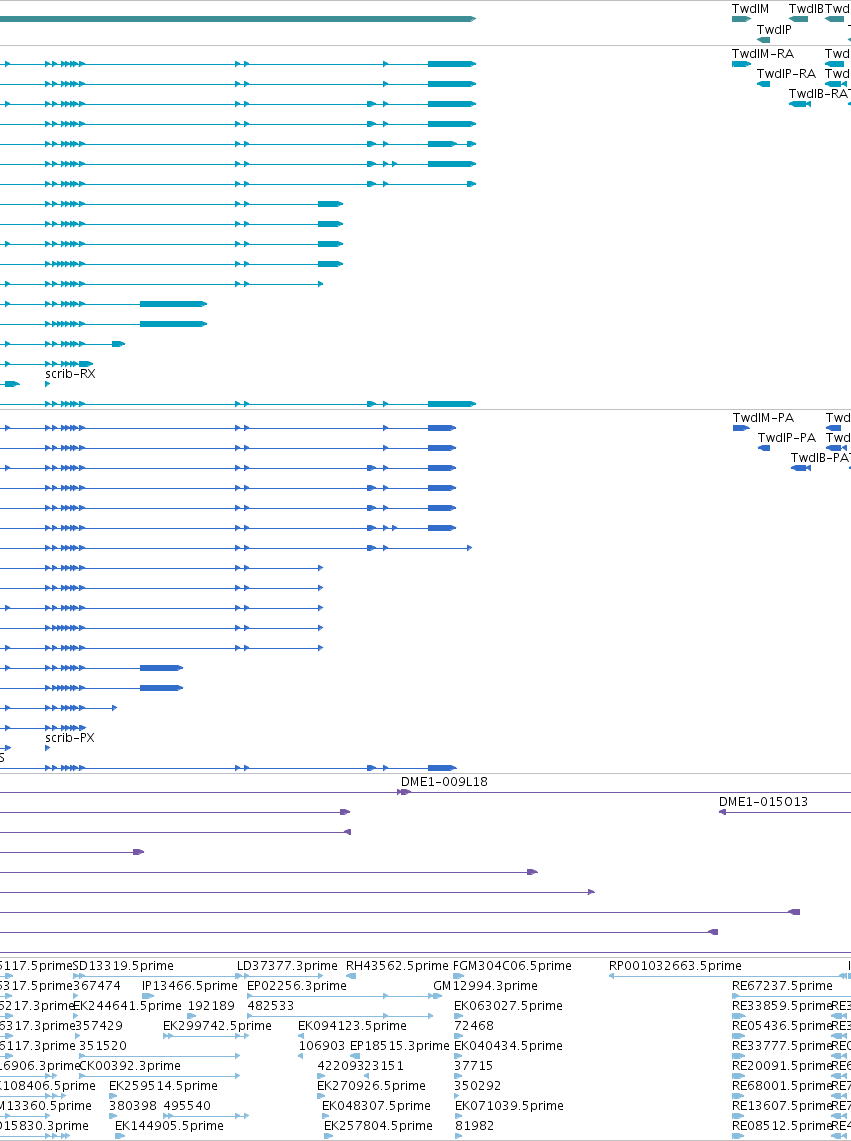Select the RE67237.5prime EST label

point(782,985)
